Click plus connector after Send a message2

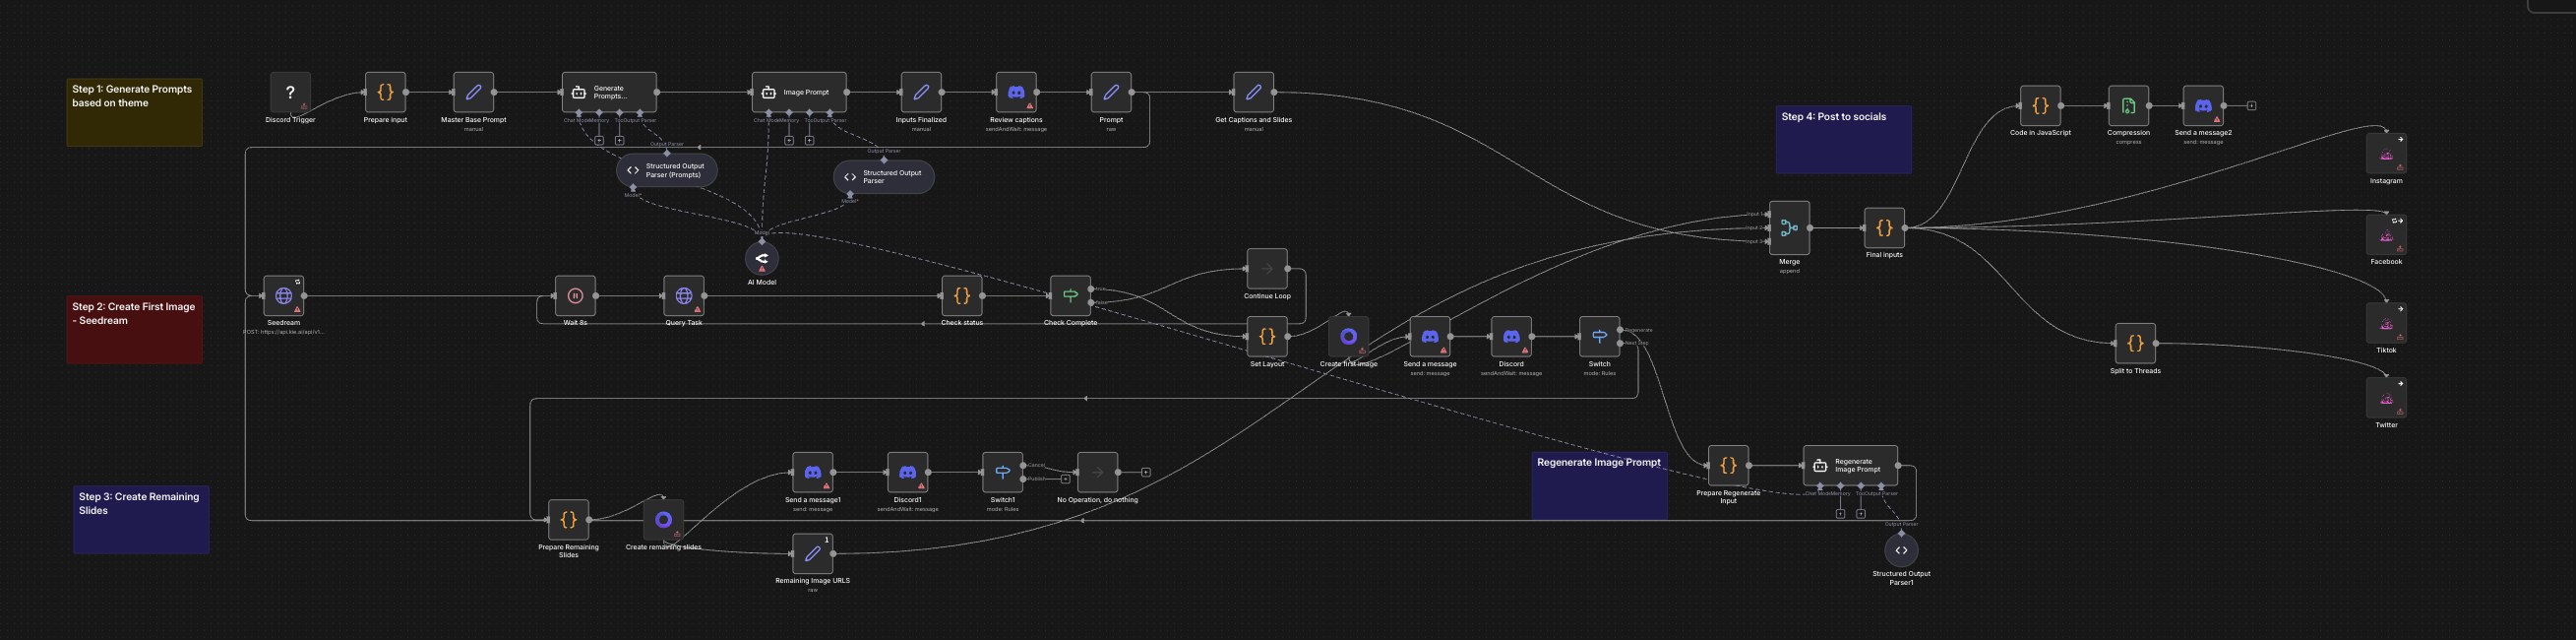point(2251,106)
